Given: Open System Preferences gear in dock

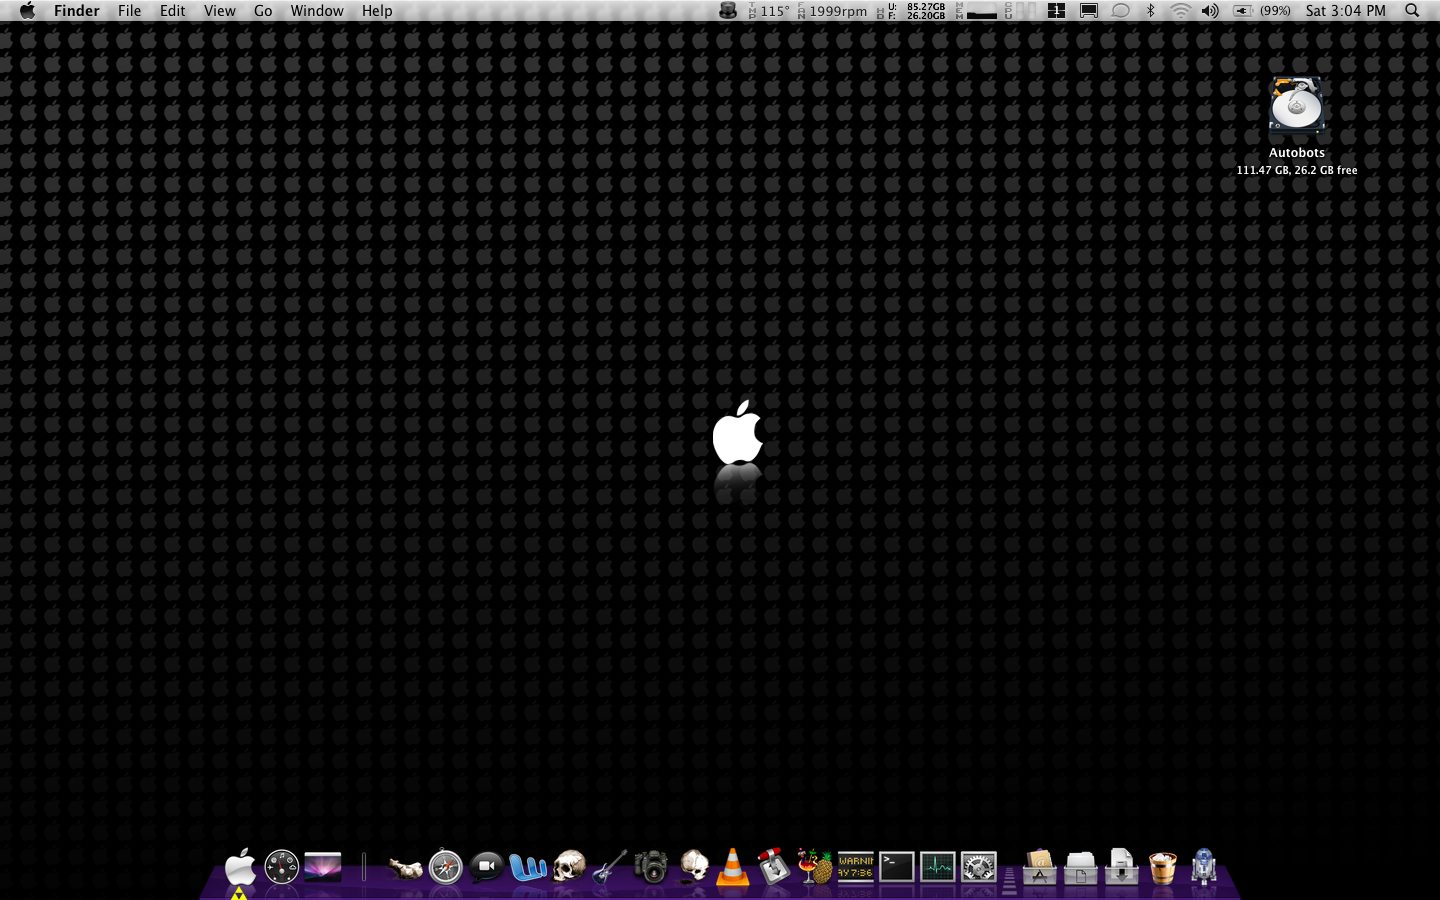Looking at the screenshot, I should (x=979, y=867).
